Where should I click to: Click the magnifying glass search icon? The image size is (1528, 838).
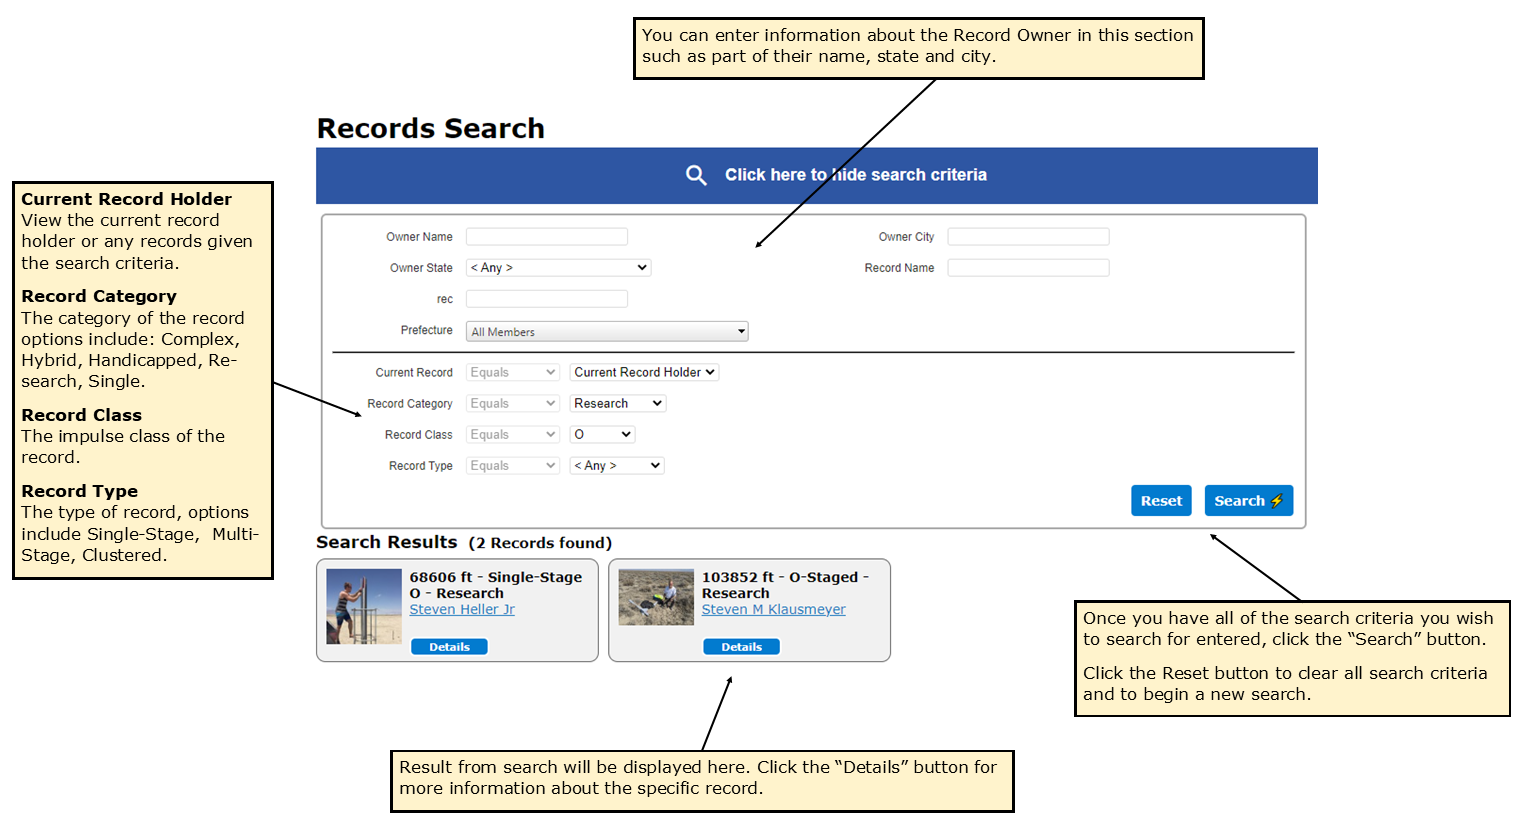tap(697, 174)
